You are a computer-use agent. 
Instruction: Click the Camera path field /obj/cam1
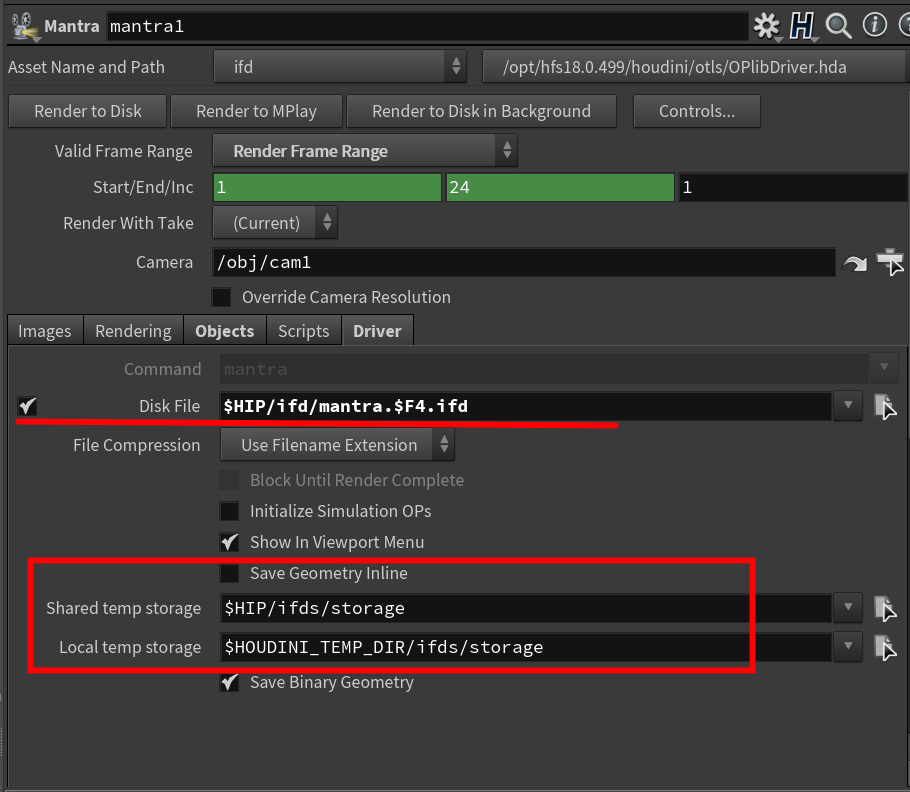(x=524, y=262)
